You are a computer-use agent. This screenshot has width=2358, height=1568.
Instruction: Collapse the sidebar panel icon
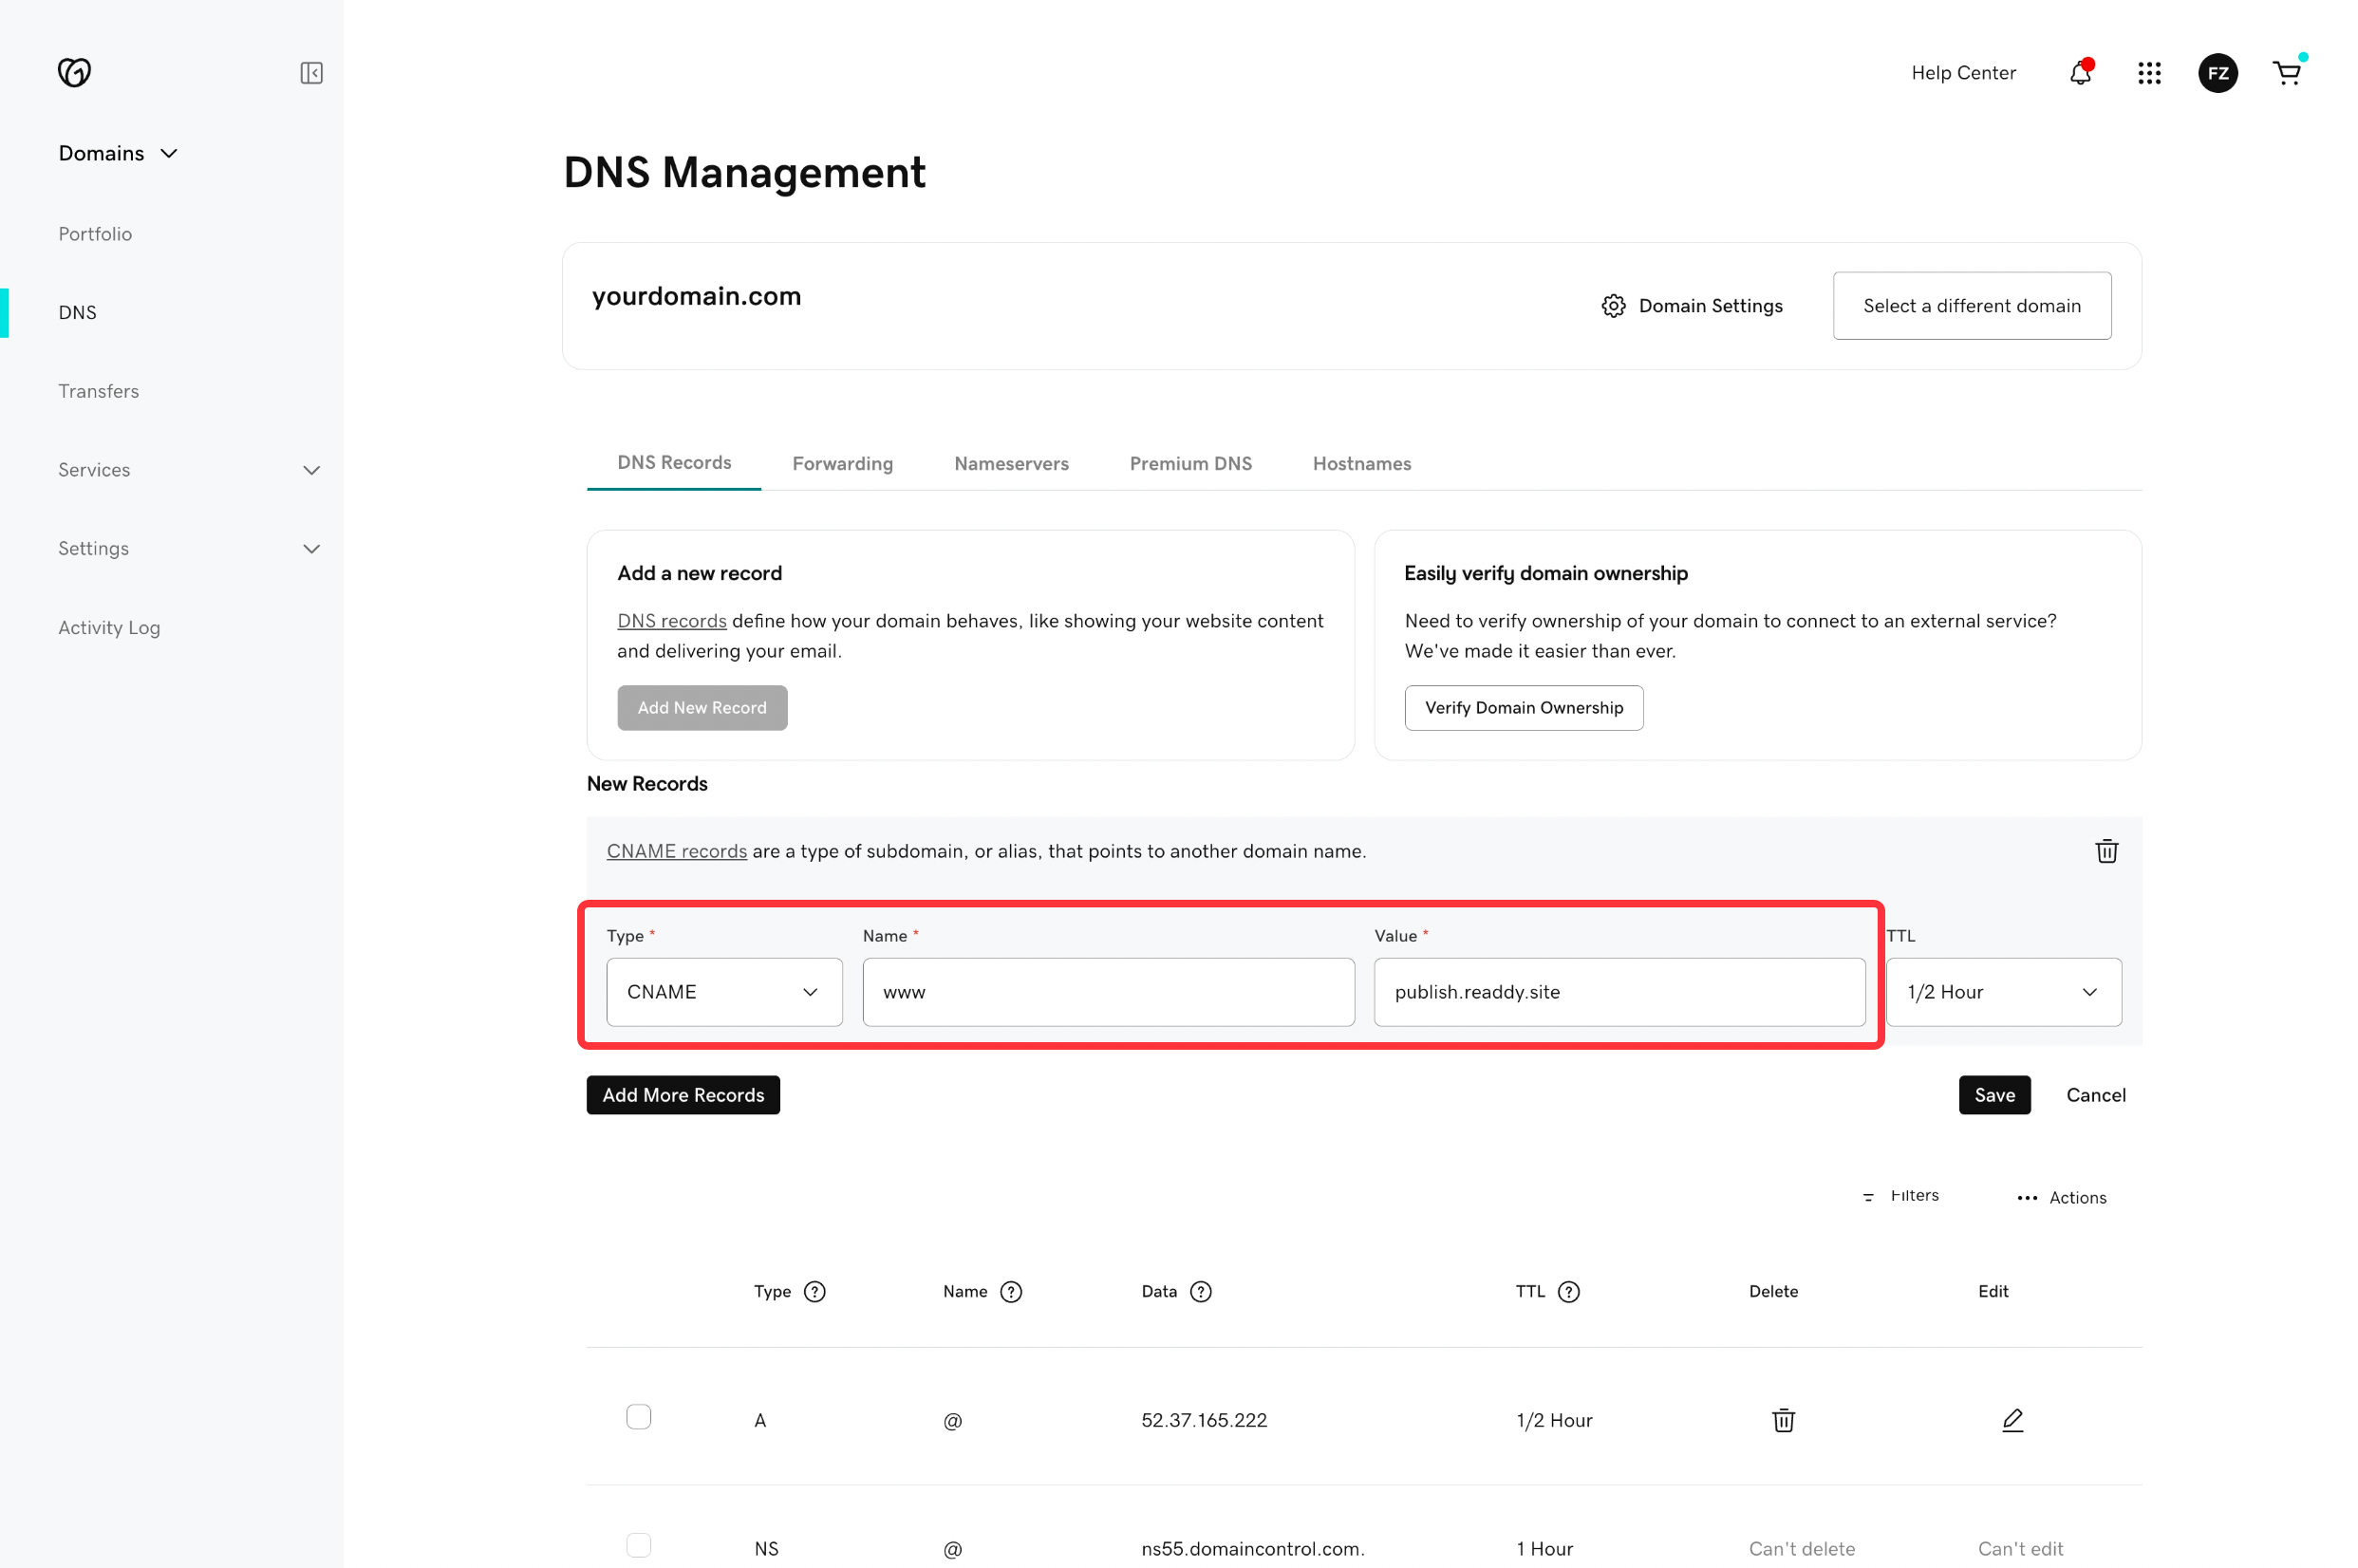311,73
